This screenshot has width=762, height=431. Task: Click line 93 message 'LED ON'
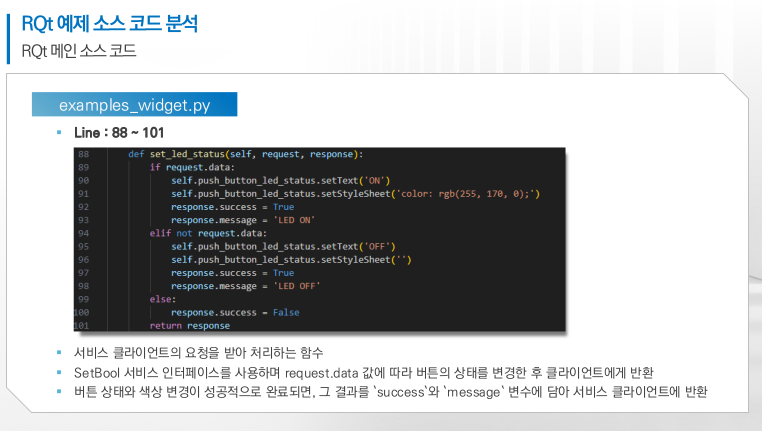(243, 220)
